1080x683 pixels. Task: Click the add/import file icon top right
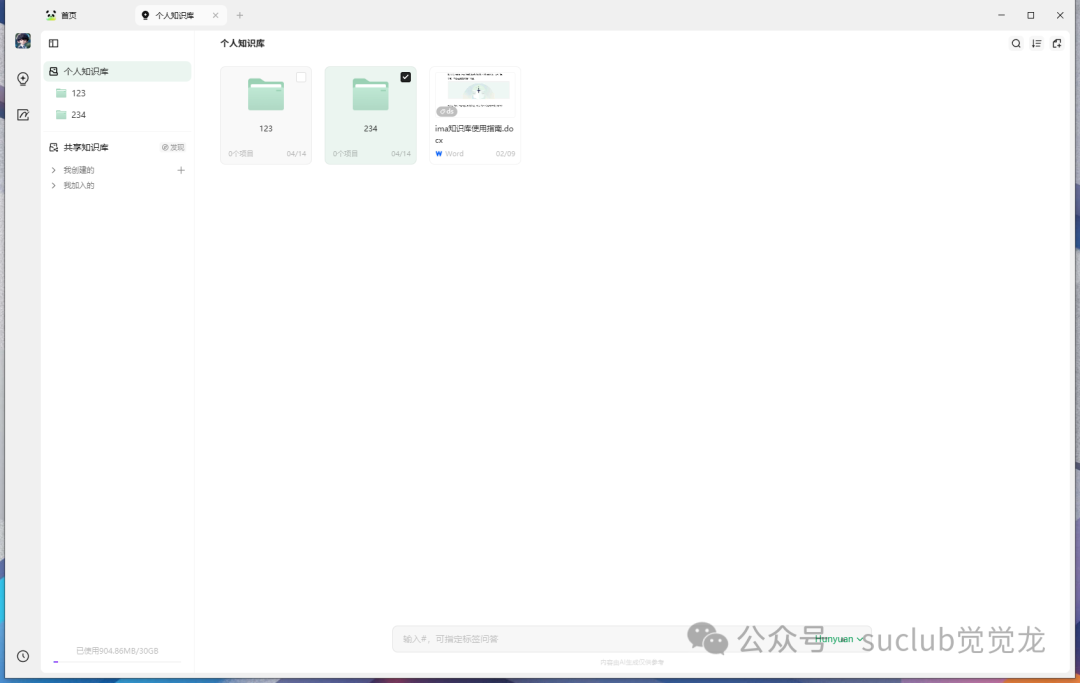click(1057, 43)
